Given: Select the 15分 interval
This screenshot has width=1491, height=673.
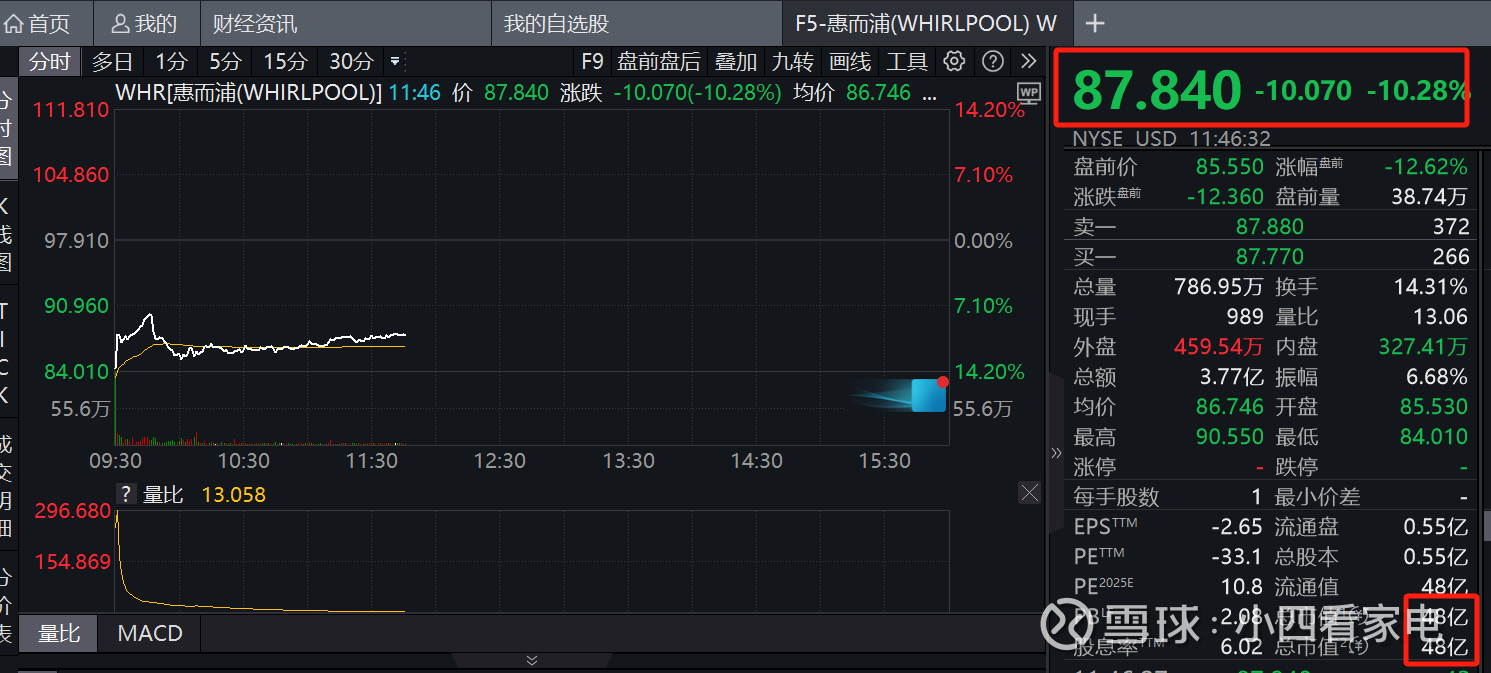Looking at the screenshot, I should coord(285,62).
